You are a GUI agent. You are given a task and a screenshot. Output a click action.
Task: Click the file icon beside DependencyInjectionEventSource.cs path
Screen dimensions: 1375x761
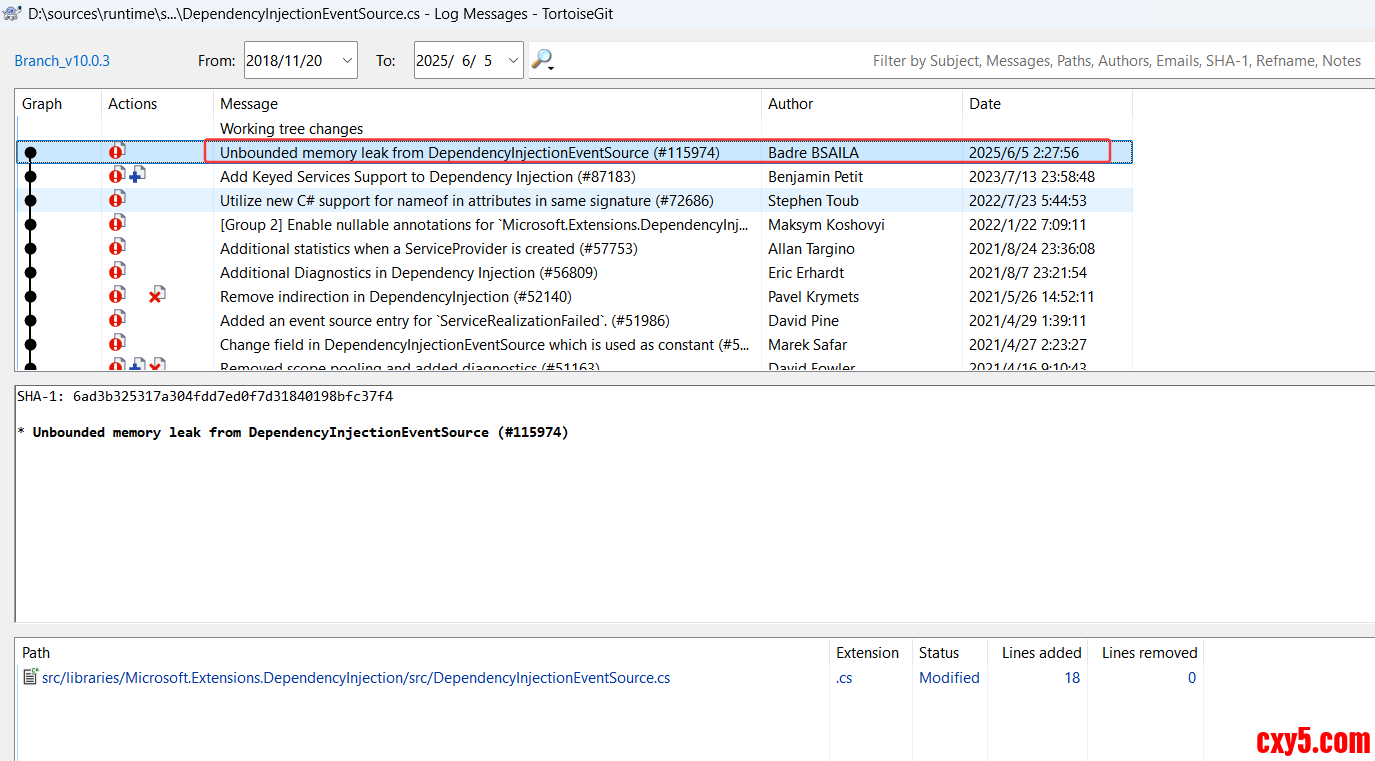tap(30, 678)
